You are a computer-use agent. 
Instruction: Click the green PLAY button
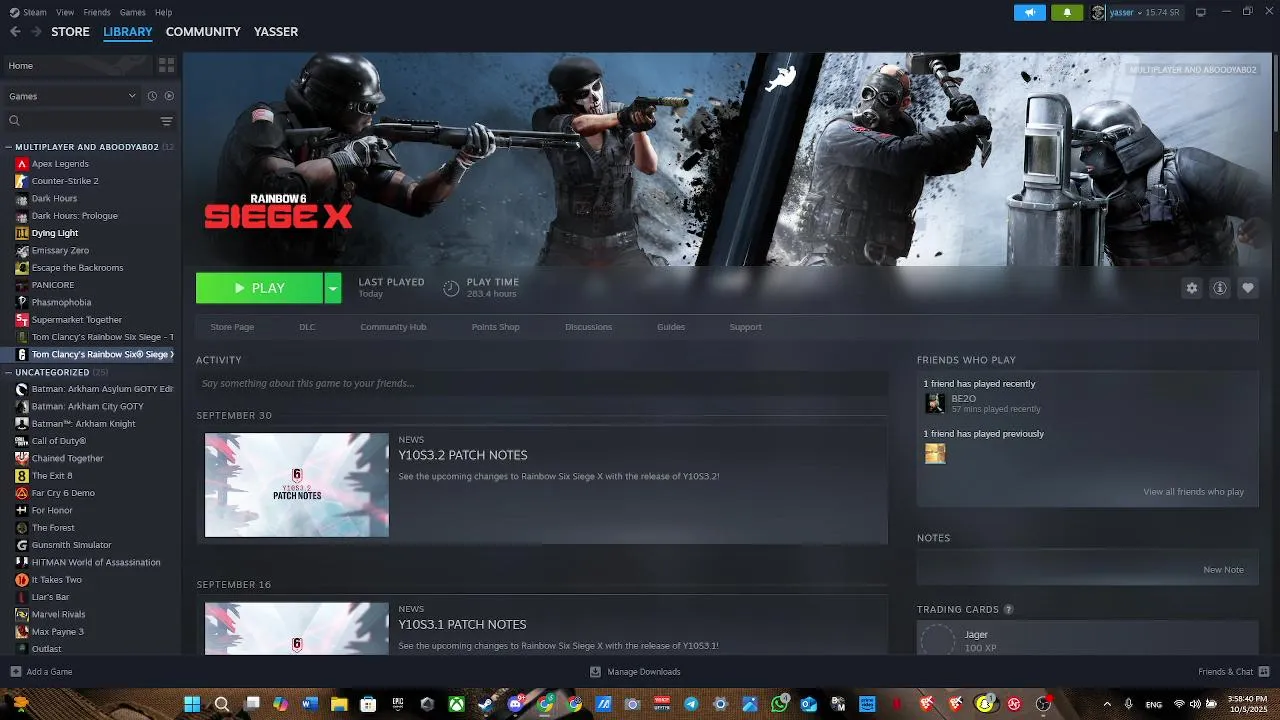[x=260, y=288]
